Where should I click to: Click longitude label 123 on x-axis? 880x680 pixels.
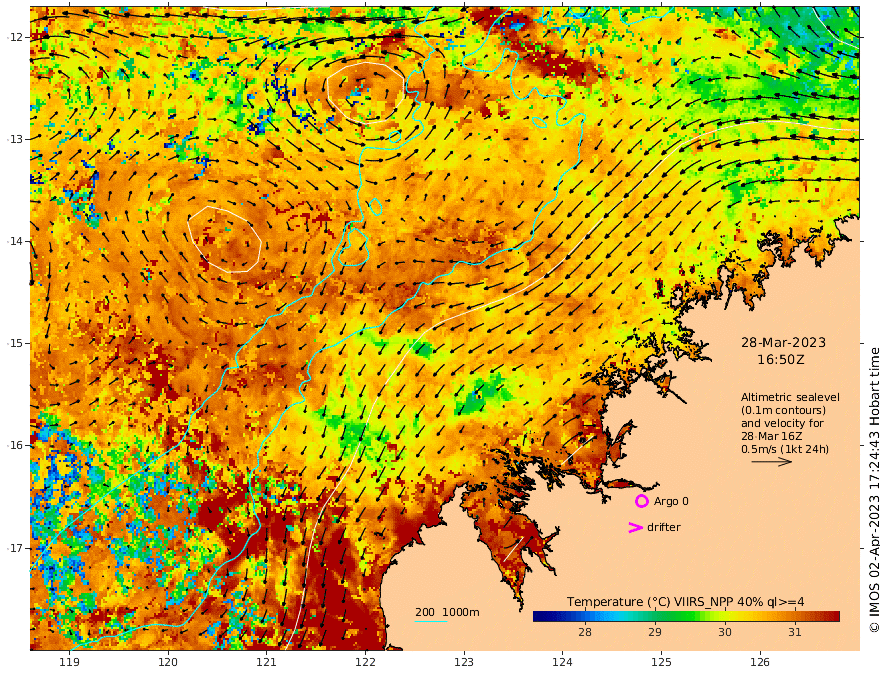coord(464,662)
